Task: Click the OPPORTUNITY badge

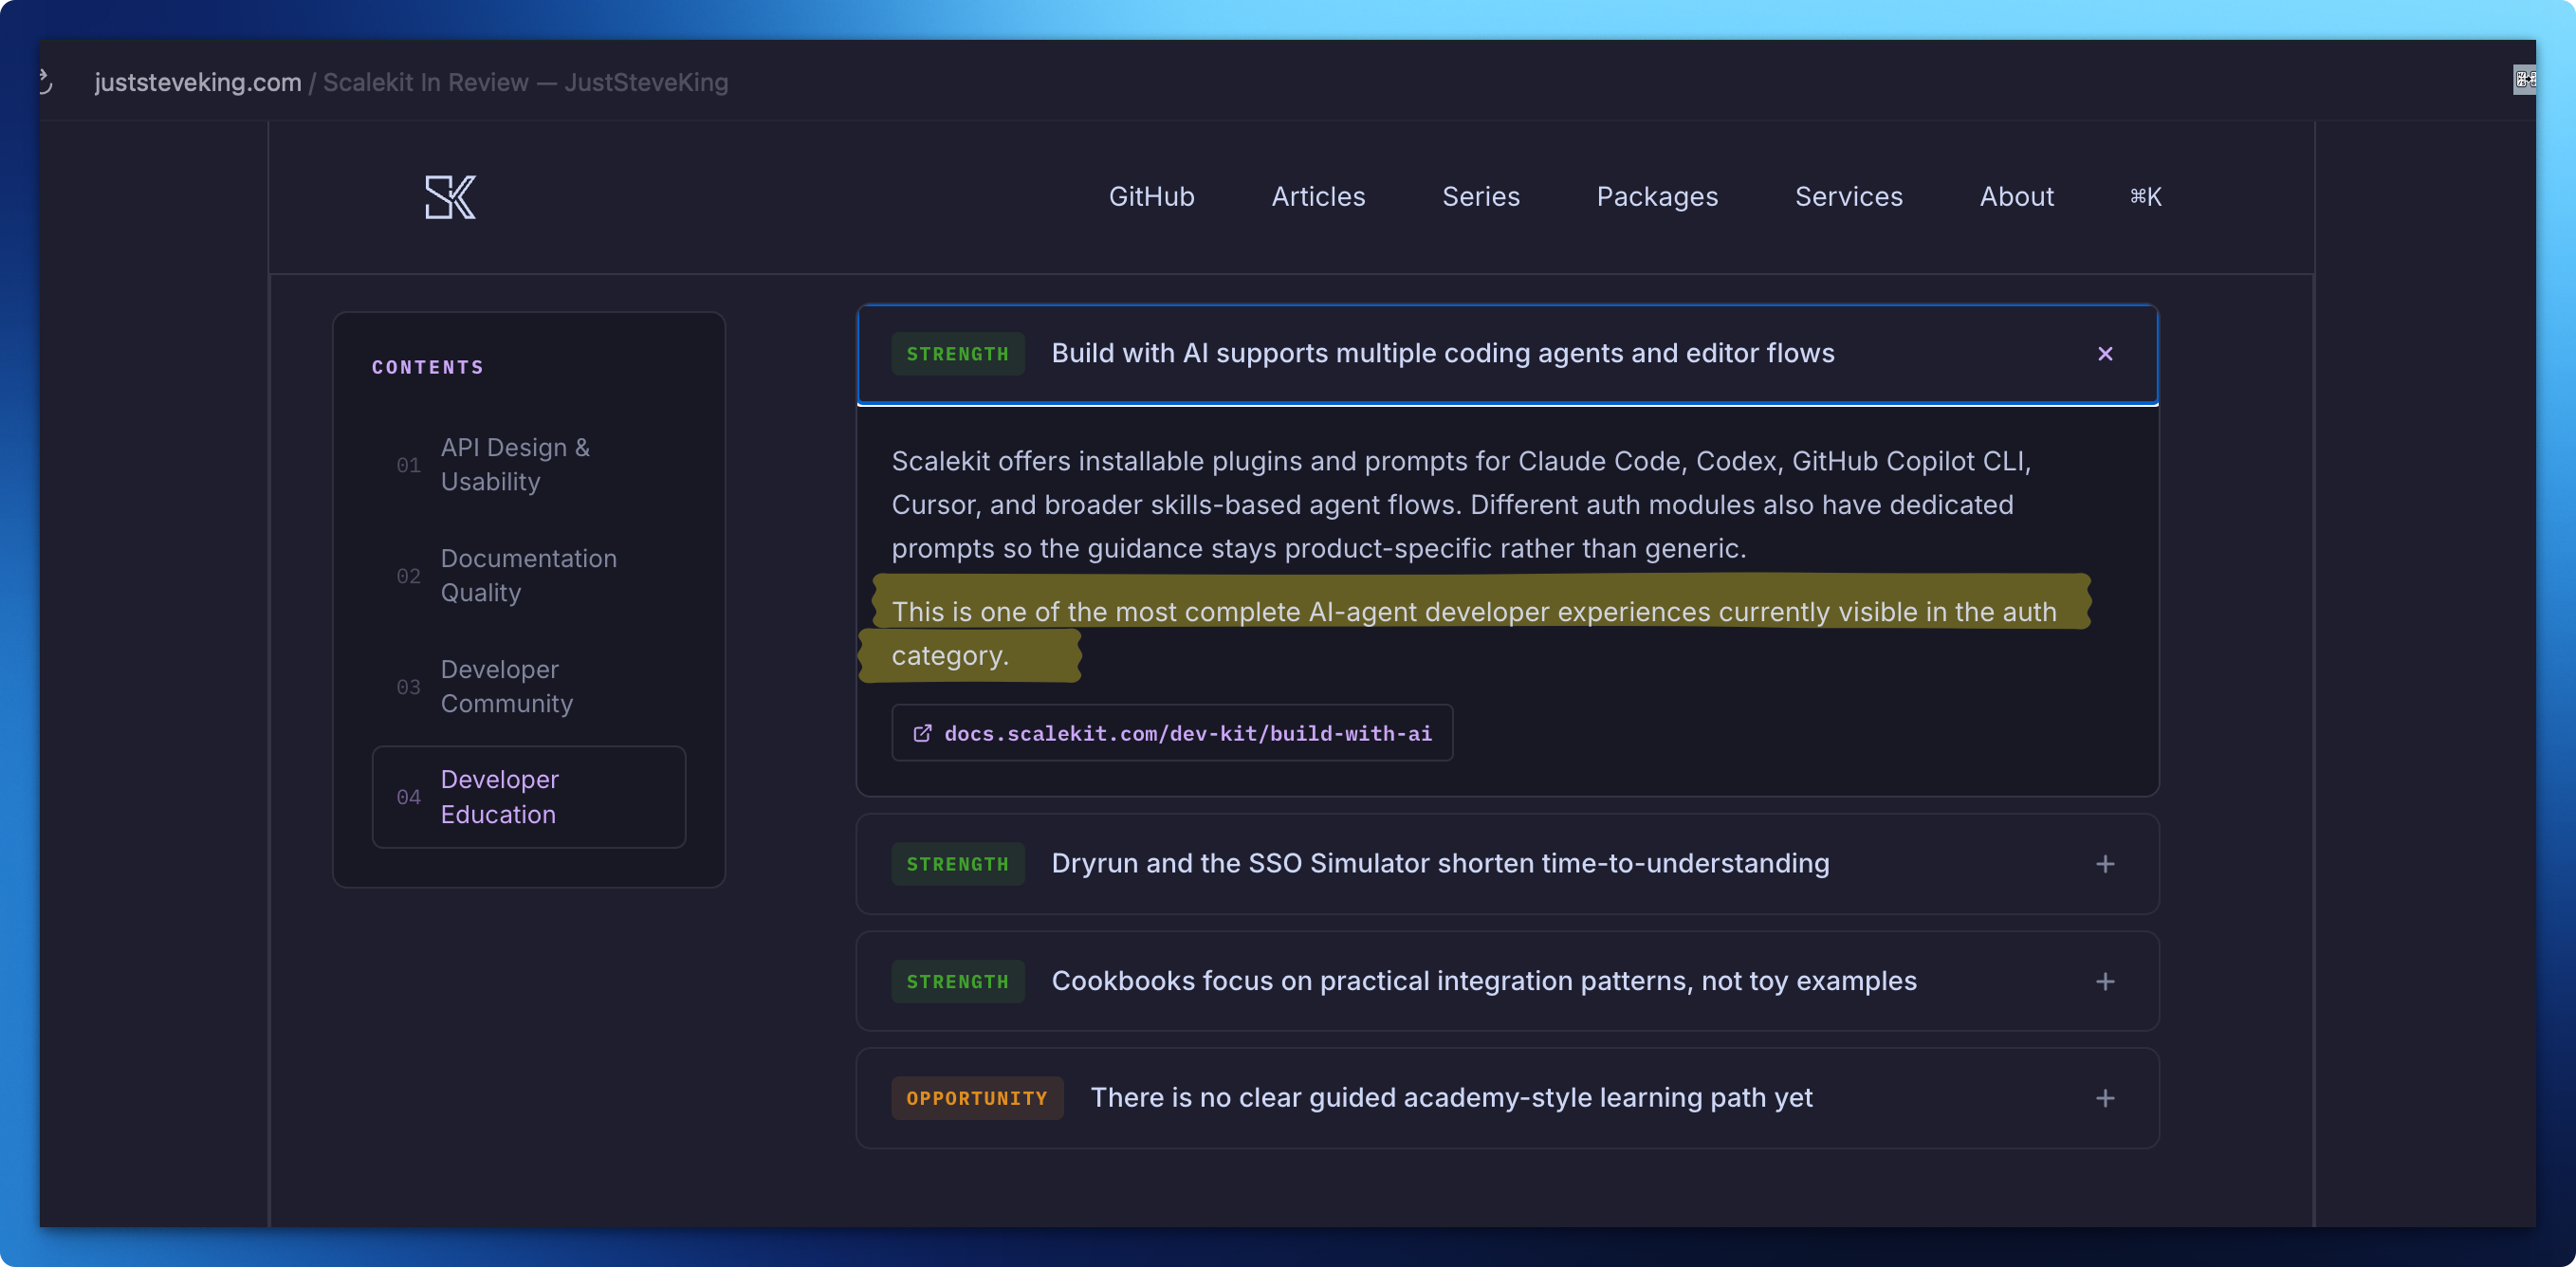Action: [x=977, y=1099]
